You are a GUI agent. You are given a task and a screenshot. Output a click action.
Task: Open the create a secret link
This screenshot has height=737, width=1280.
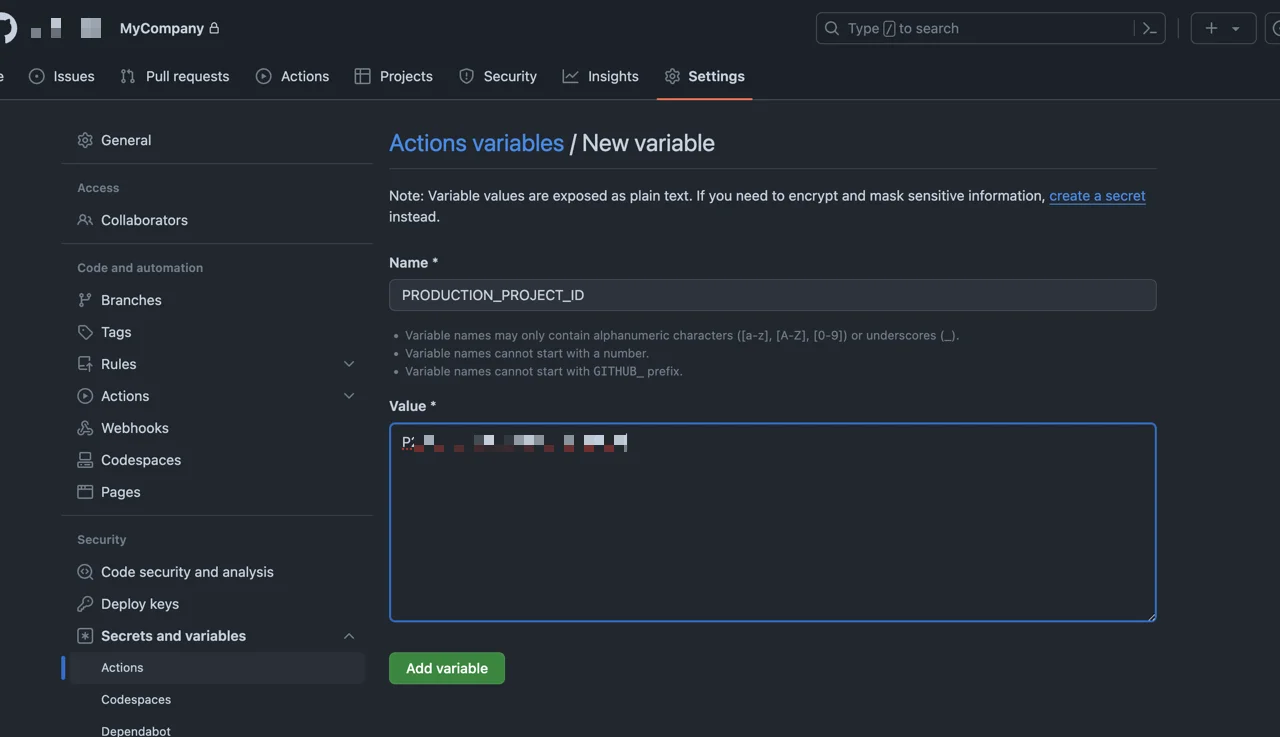(x=1097, y=196)
